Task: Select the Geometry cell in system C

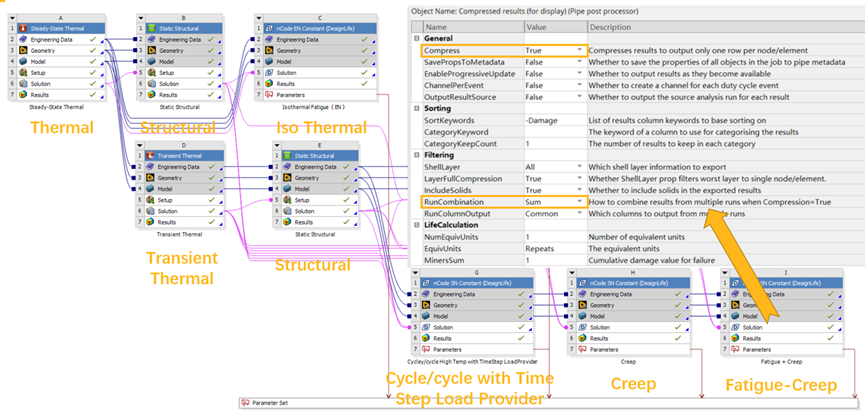Action: 319,51
